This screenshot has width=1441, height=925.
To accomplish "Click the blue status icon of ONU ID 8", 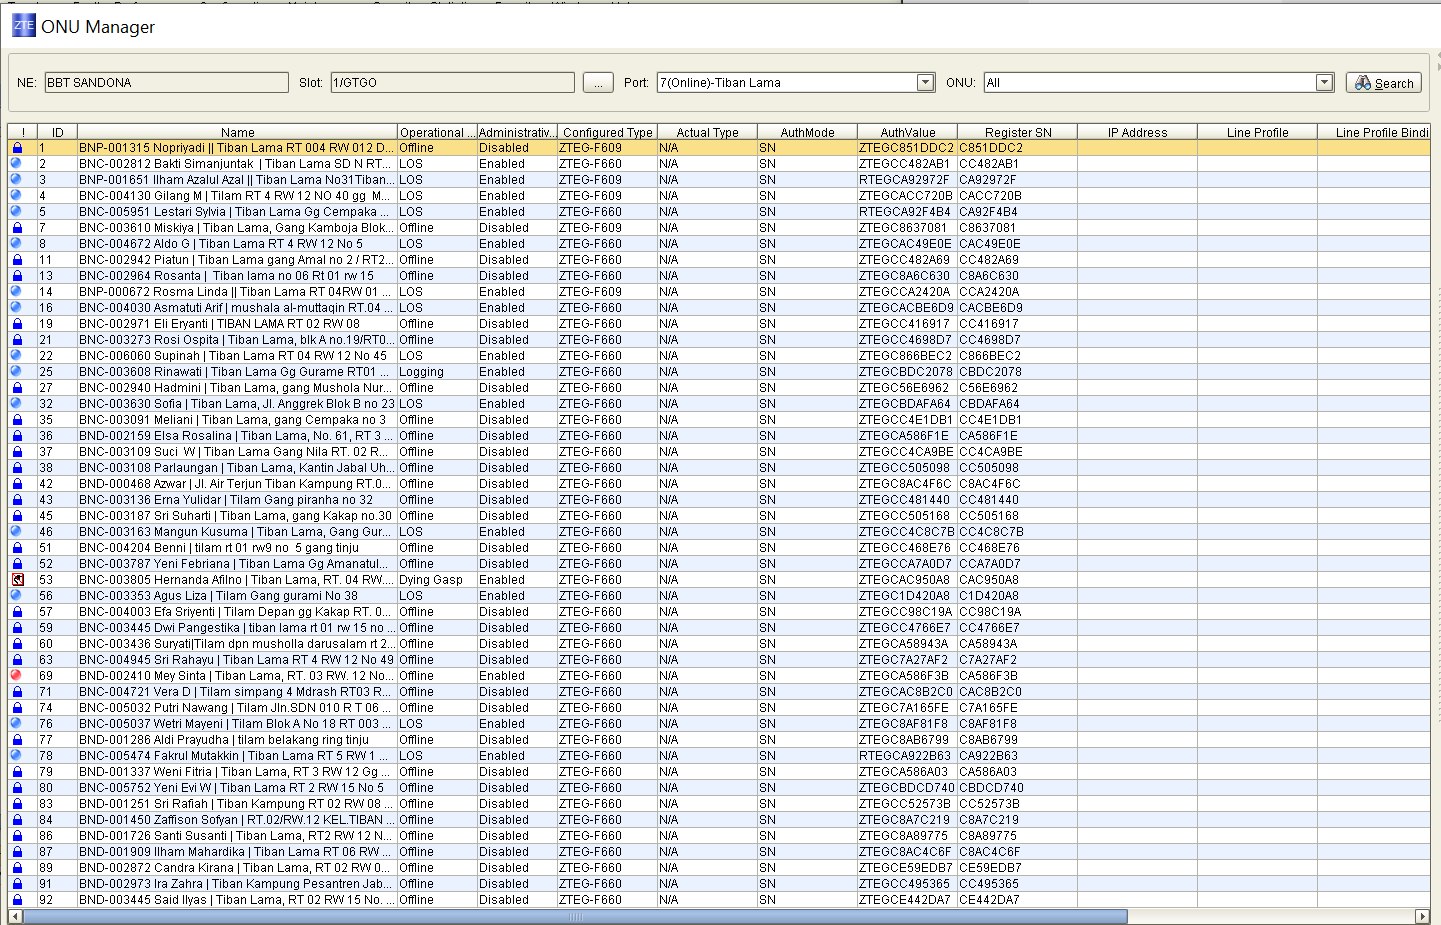I will (x=16, y=243).
